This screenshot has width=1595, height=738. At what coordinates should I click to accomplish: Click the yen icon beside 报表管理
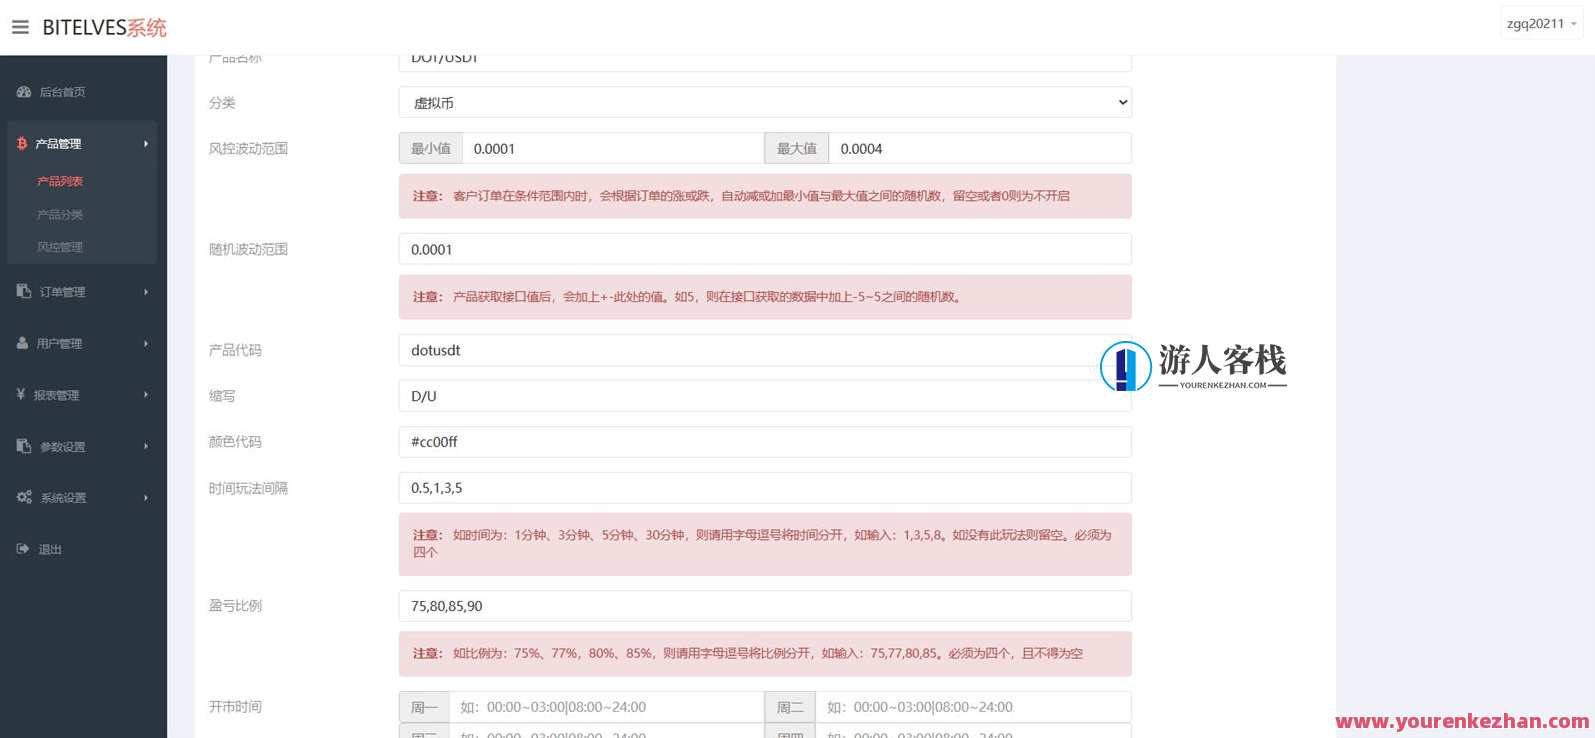pos(21,394)
